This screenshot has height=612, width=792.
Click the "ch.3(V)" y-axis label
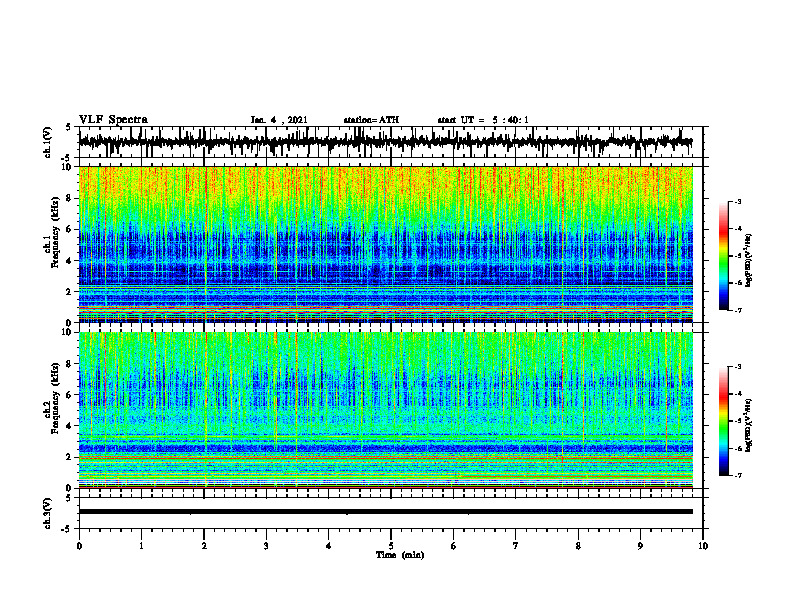point(47,513)
